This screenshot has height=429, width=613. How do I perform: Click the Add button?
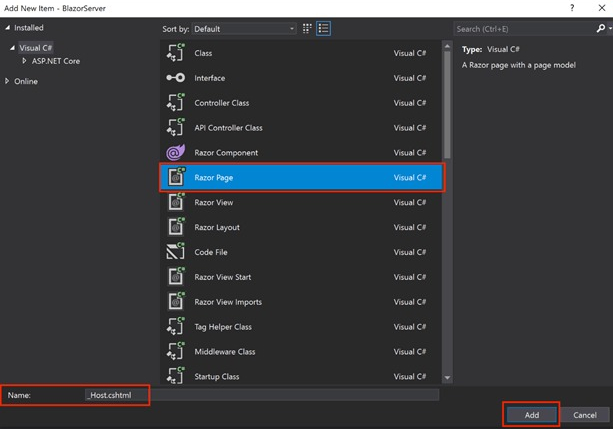coord(531,414)
